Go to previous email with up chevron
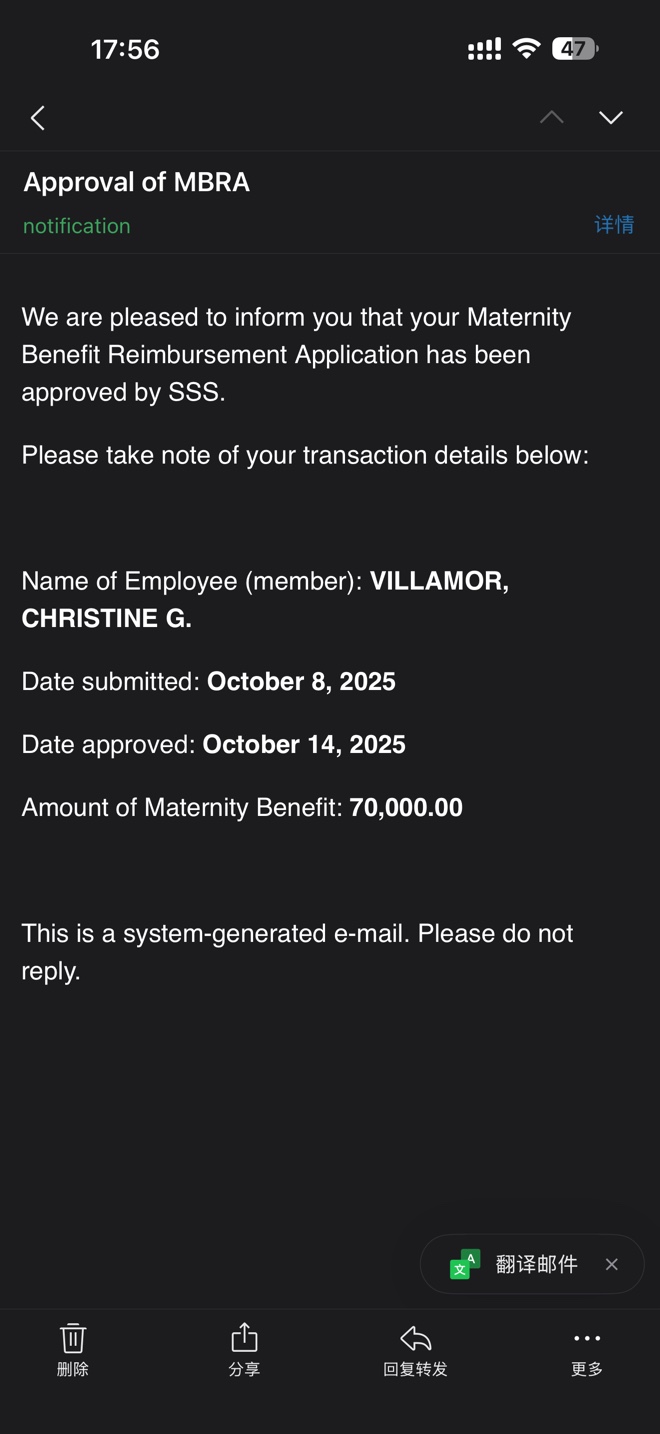 551,118
